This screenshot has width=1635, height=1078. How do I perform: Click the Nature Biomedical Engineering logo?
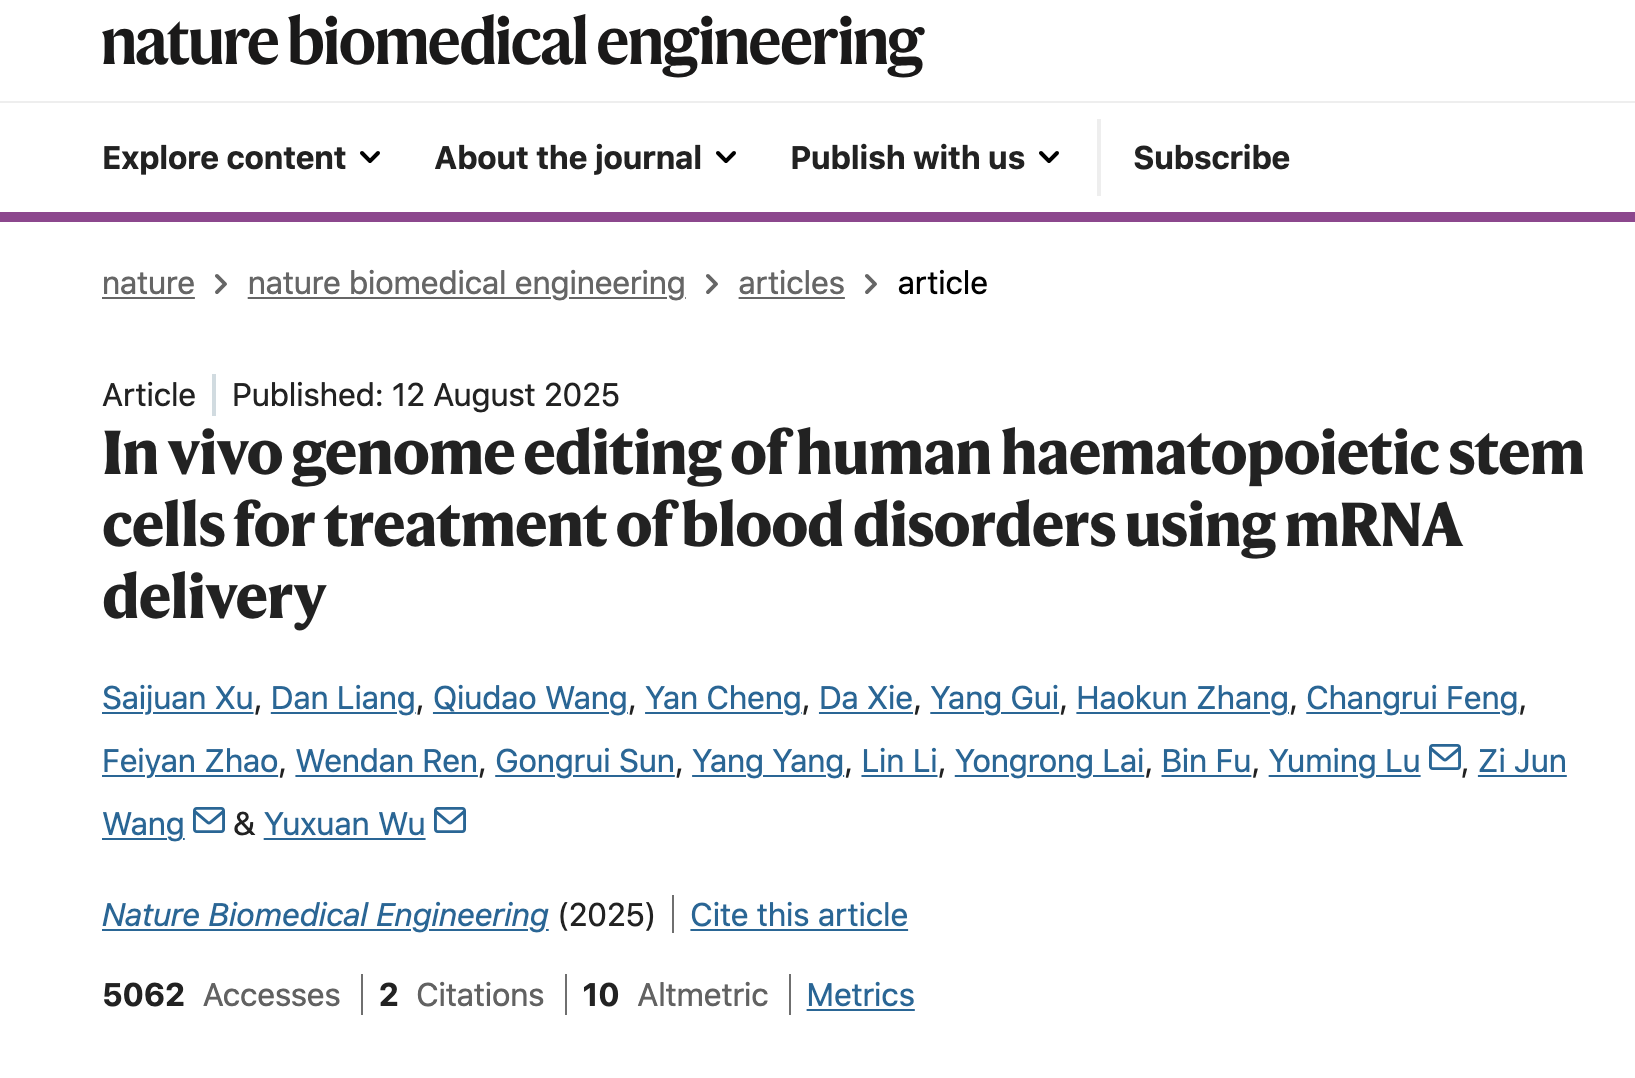point(512,44)
